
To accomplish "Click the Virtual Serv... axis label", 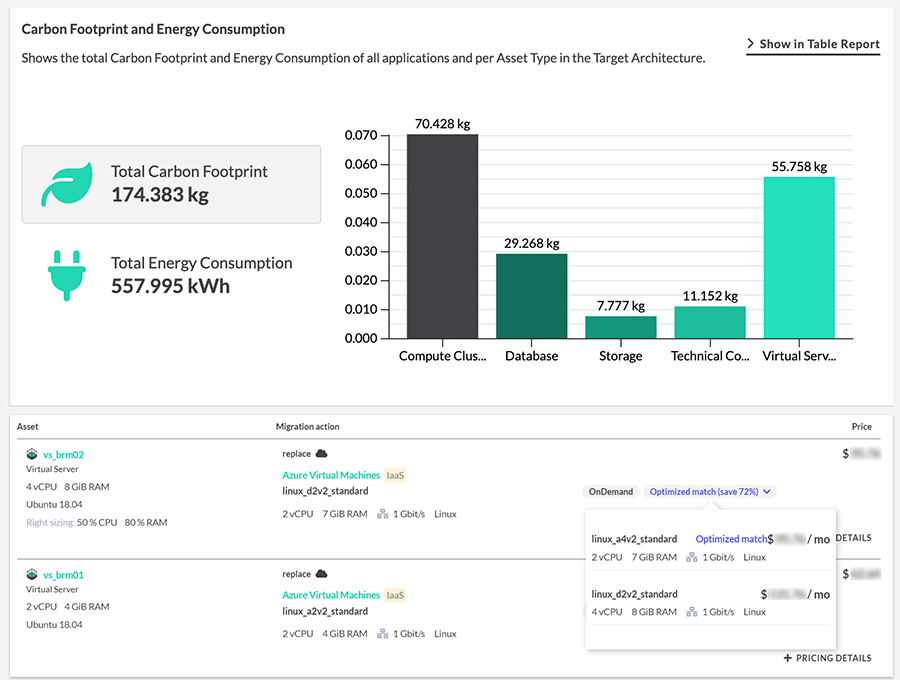I will 799,356.
